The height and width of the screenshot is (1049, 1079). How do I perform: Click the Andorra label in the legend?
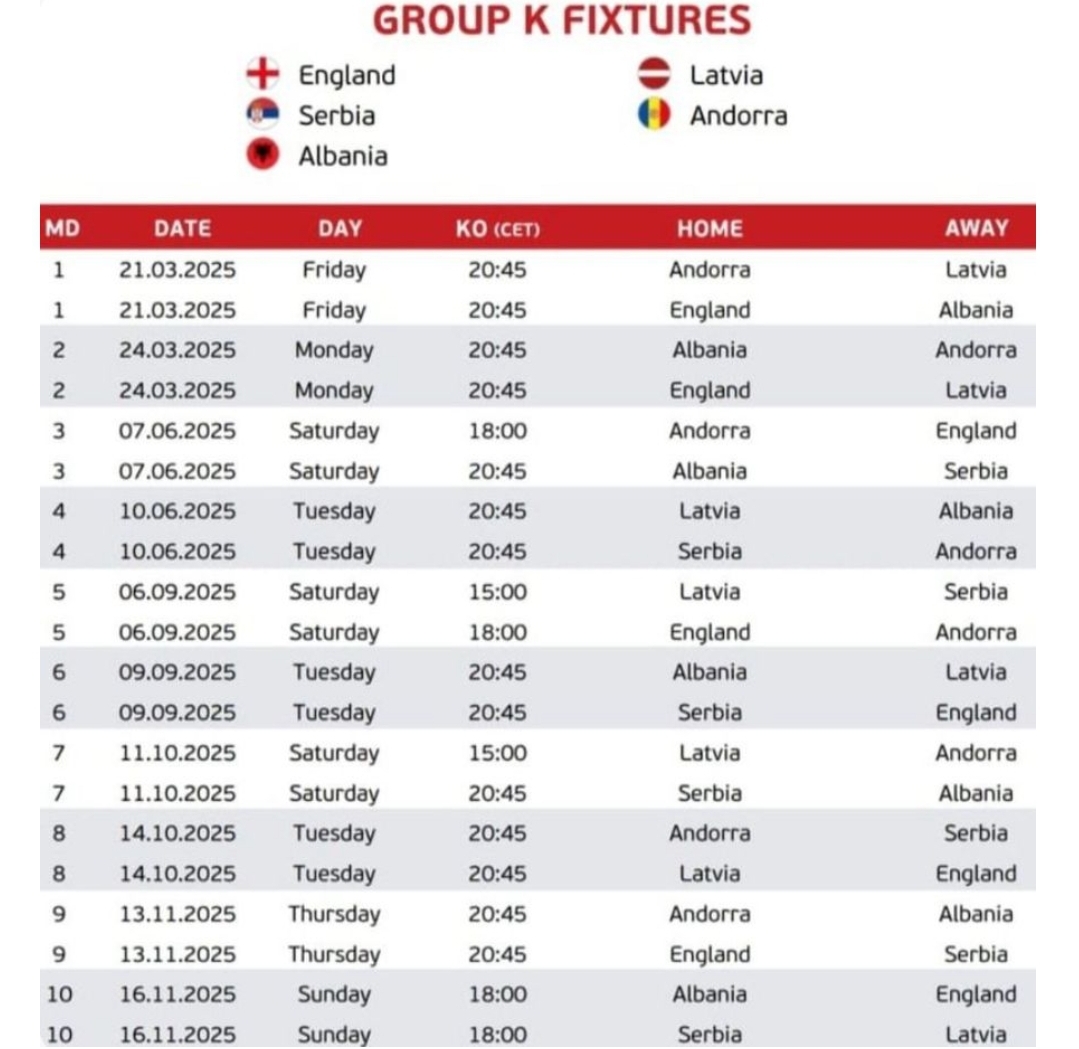738,115
